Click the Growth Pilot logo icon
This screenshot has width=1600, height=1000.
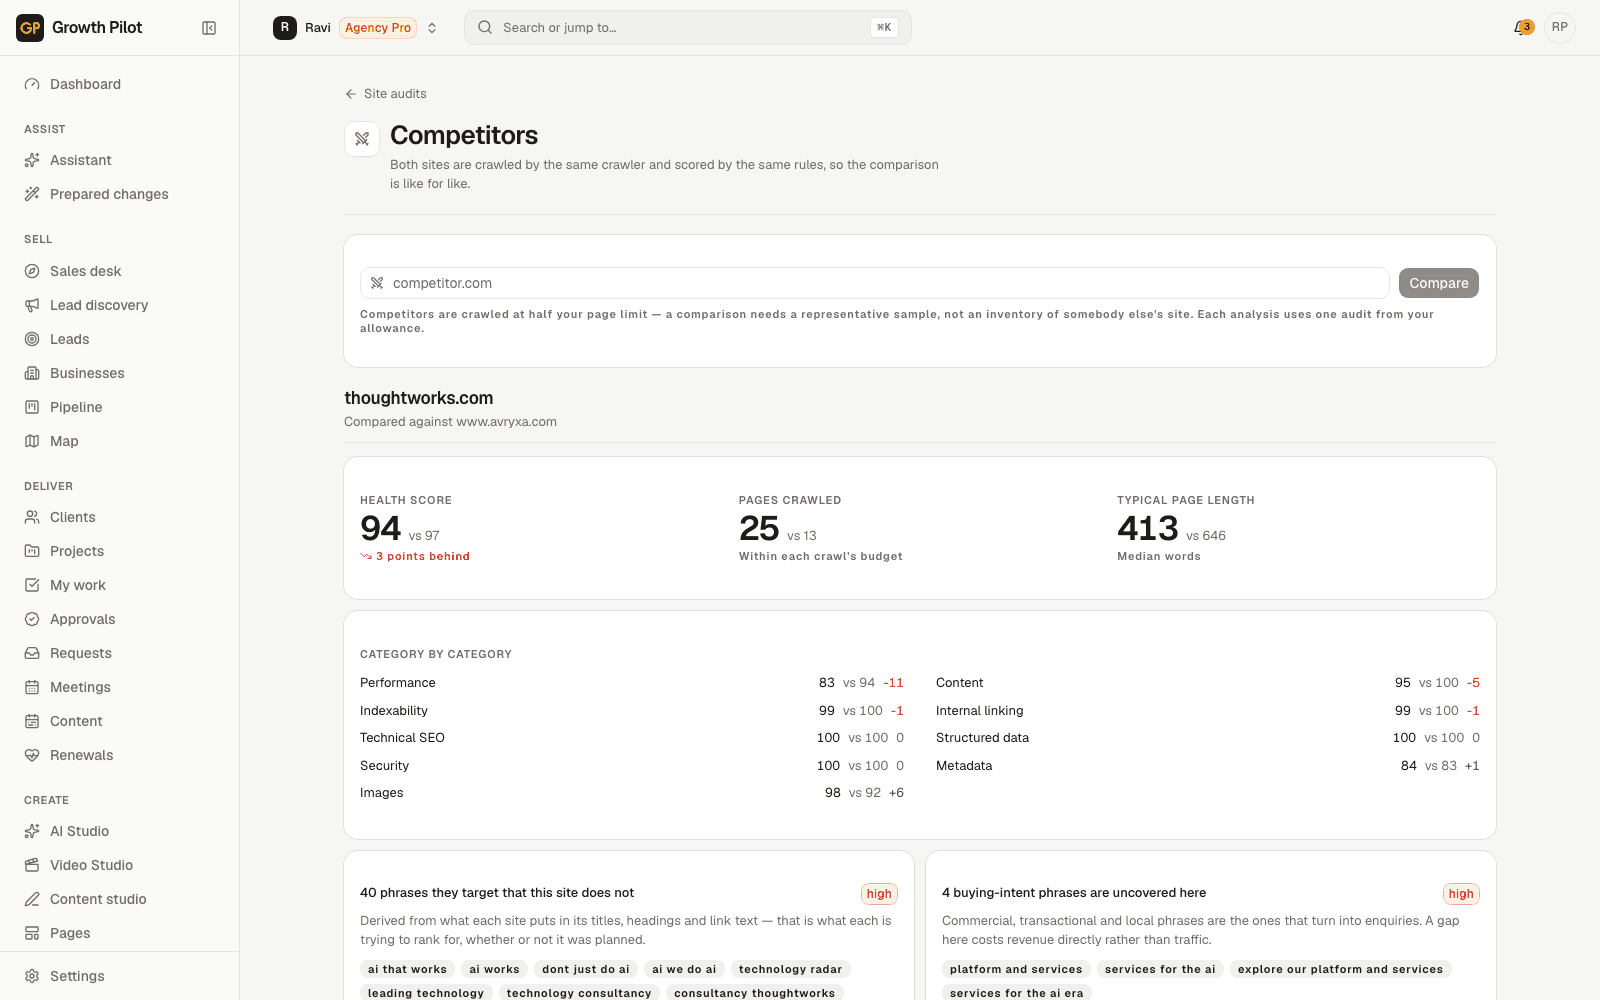[30, 28]
